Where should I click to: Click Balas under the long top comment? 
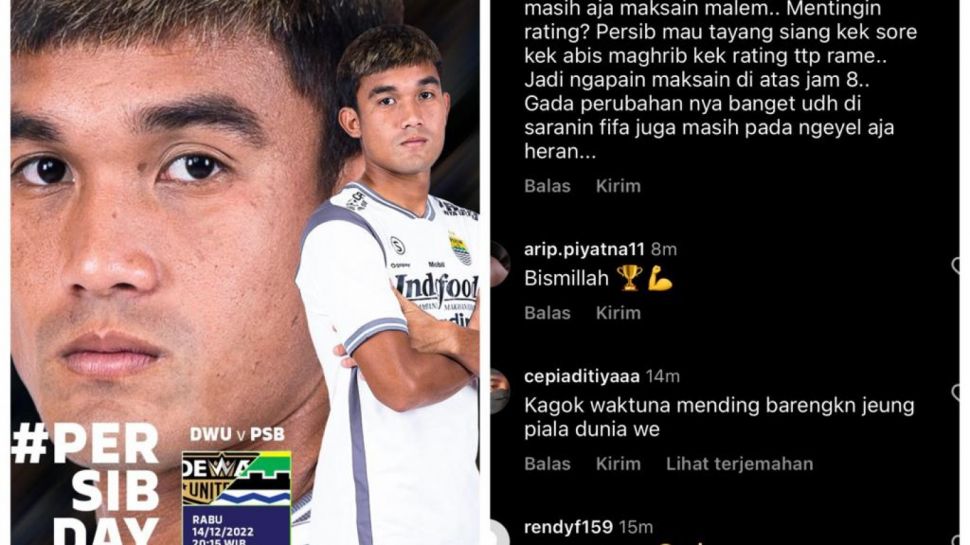(547, 186)
